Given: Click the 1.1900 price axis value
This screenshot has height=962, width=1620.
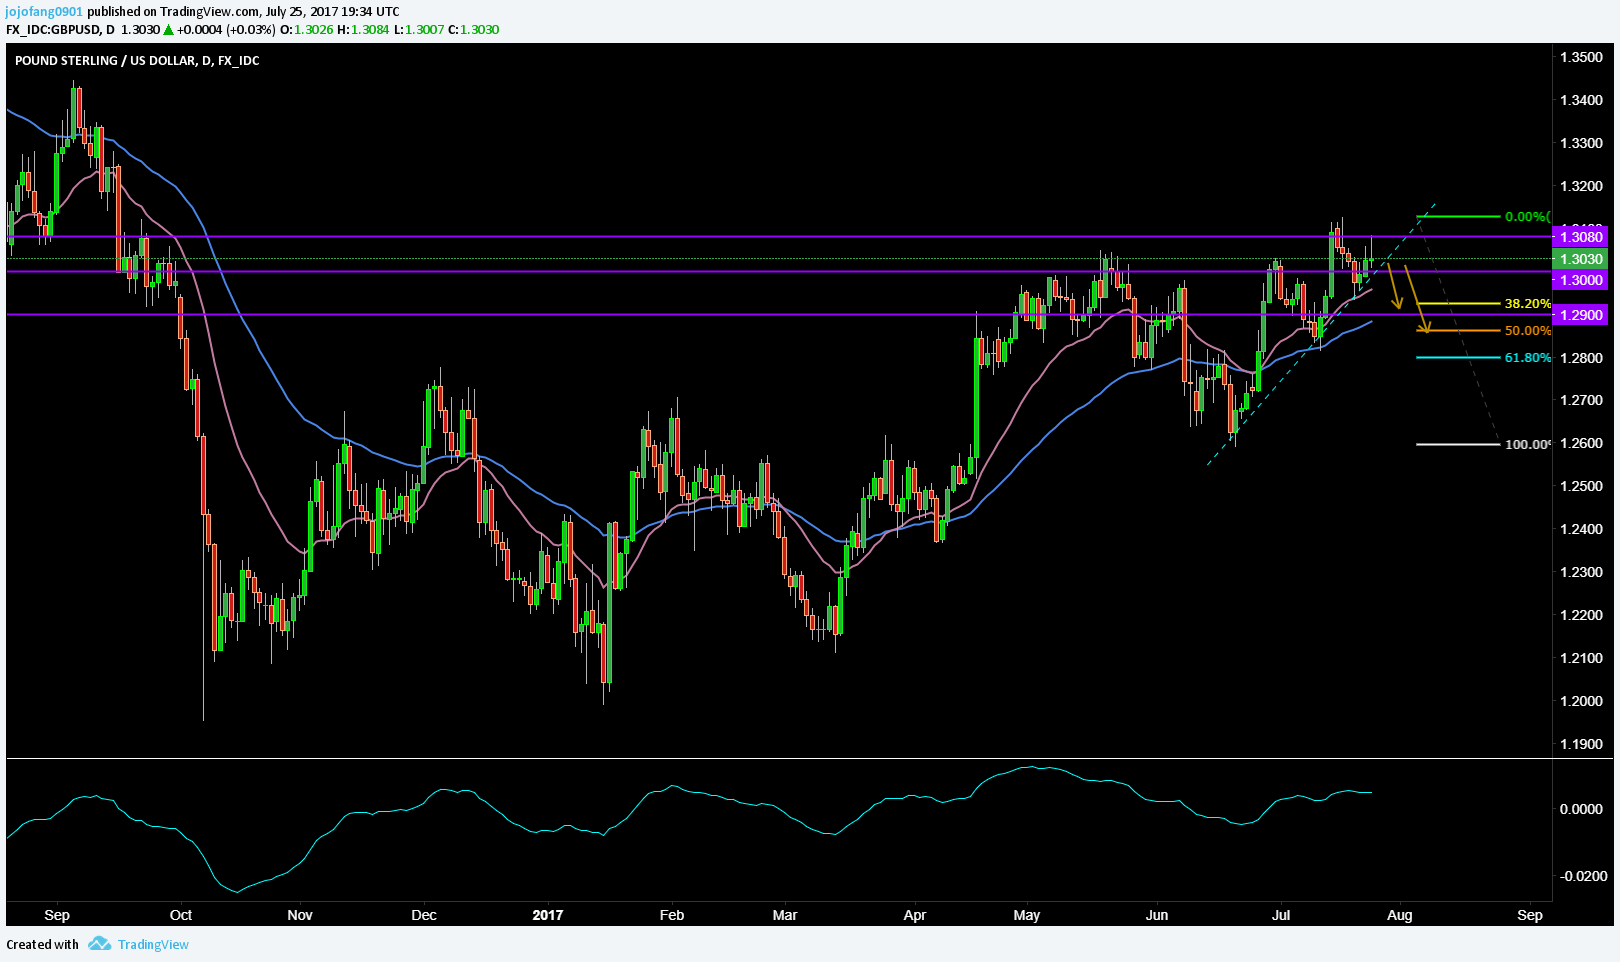Looking at the screenshot, I should pyautogui.click(x=1581, y=744).
